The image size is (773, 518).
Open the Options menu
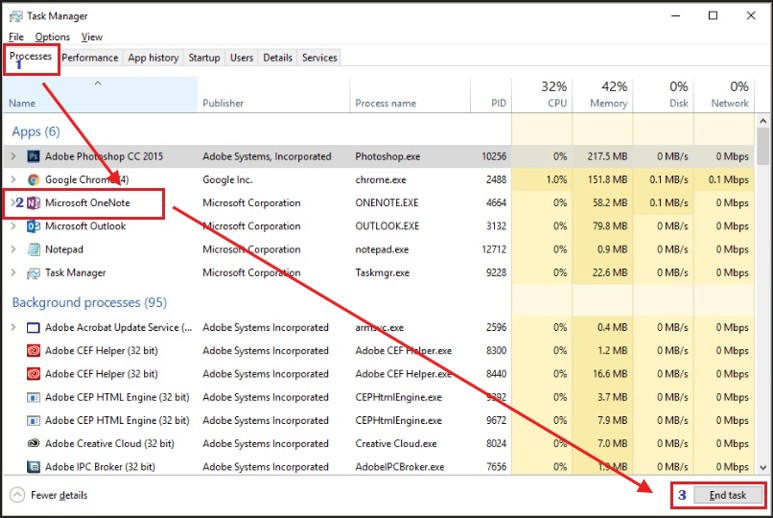pos(52,37)
